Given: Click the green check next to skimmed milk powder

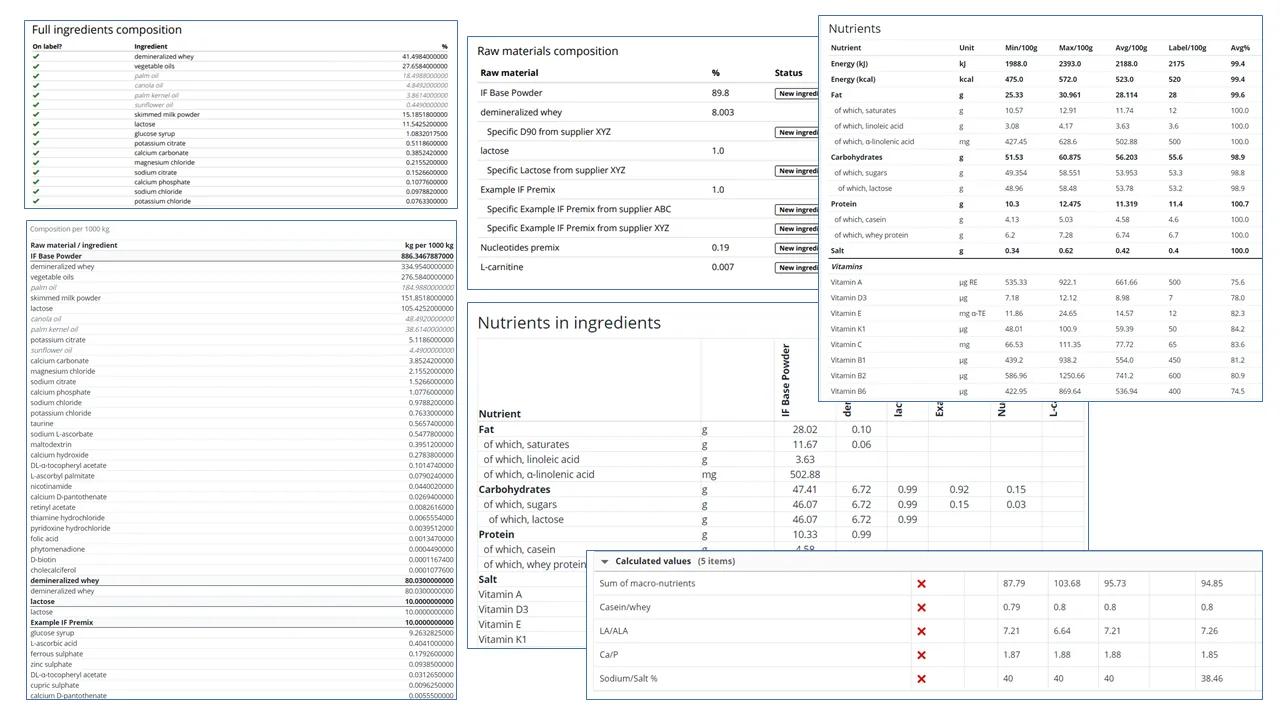Looking at the screenshot, I should pyautogui.click(x=36, y=115).
